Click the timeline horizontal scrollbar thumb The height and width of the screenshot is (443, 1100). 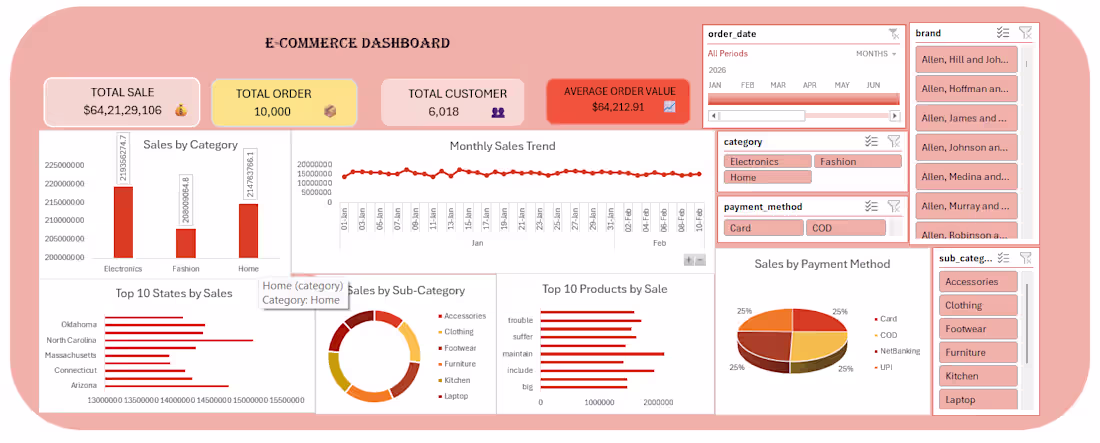click(762, 116)
